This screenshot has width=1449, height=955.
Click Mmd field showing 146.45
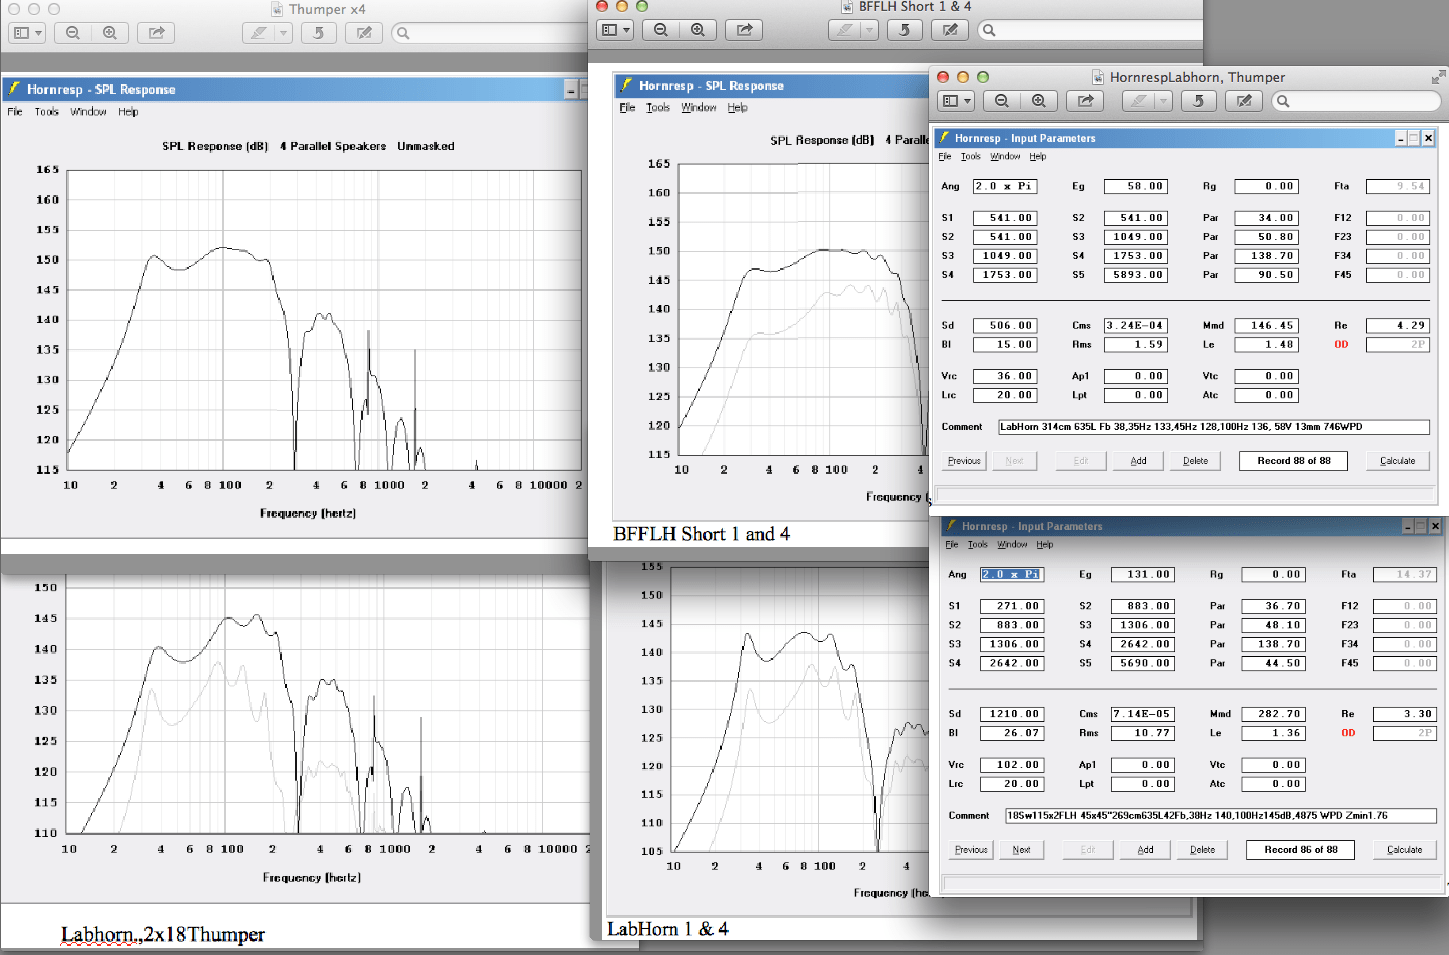pyautogui.click(x=1266, y=325)
